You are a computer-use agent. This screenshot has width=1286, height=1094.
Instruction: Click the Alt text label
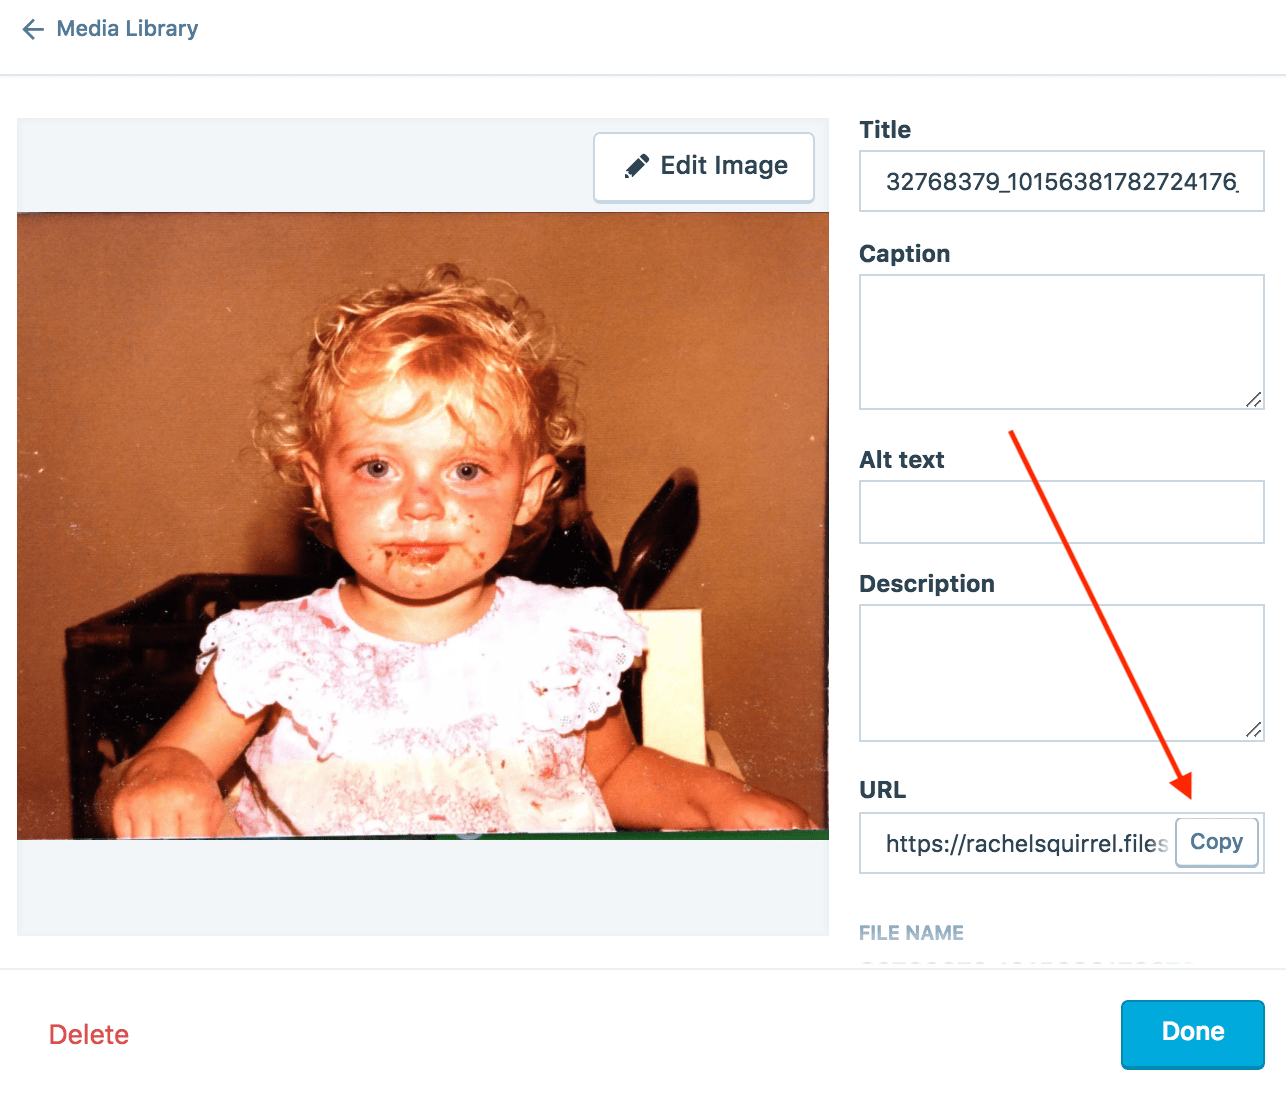tap(901, 460)
